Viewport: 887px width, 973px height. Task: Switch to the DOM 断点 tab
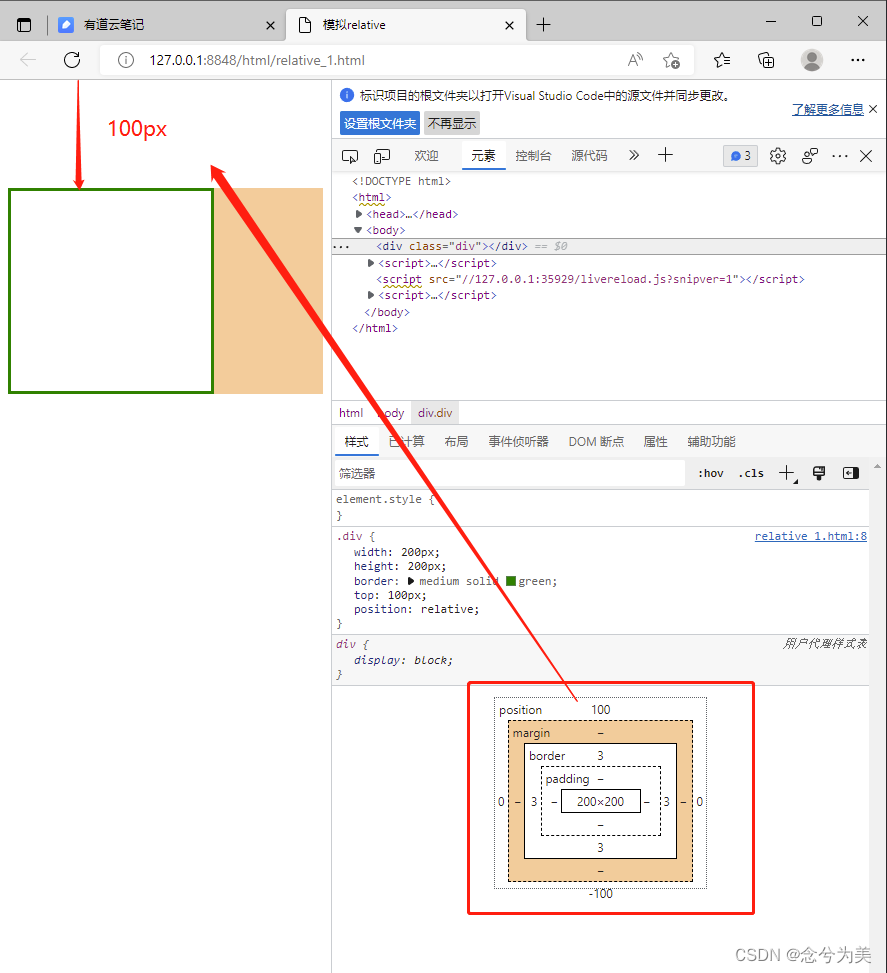(x=596, y=442)
